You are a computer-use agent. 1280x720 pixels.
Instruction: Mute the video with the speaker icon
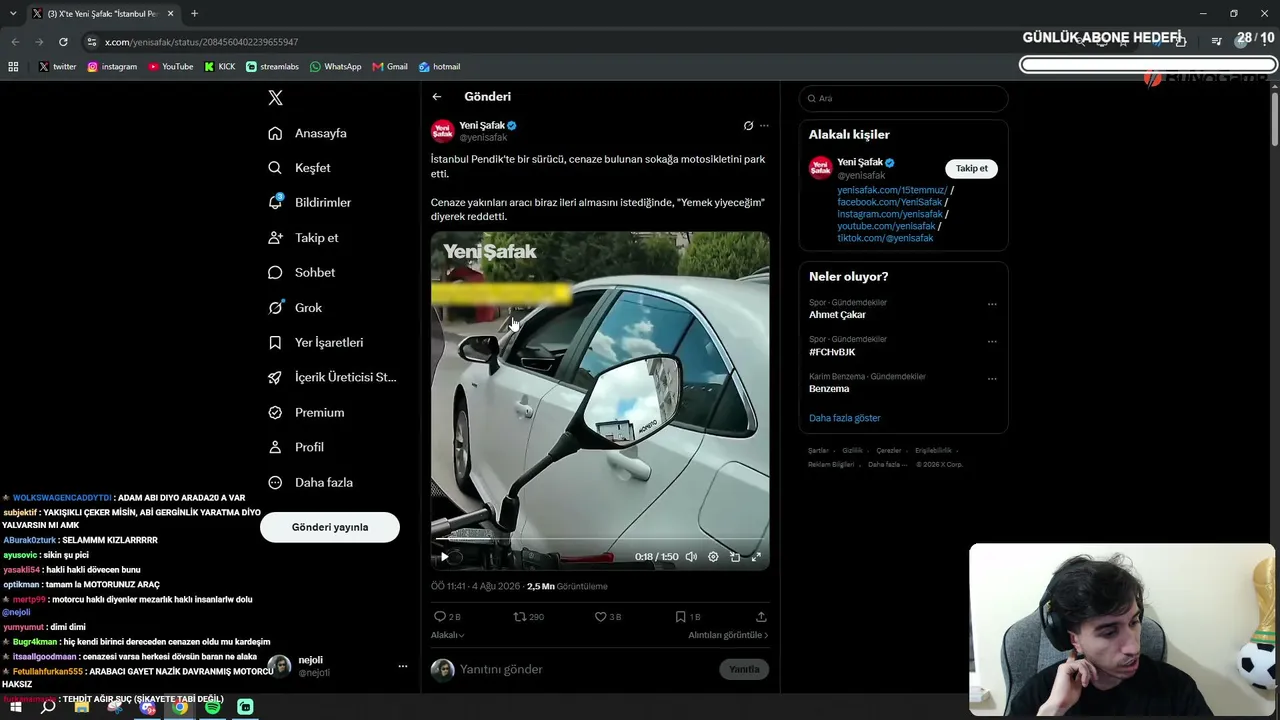(x=691, y=557)
